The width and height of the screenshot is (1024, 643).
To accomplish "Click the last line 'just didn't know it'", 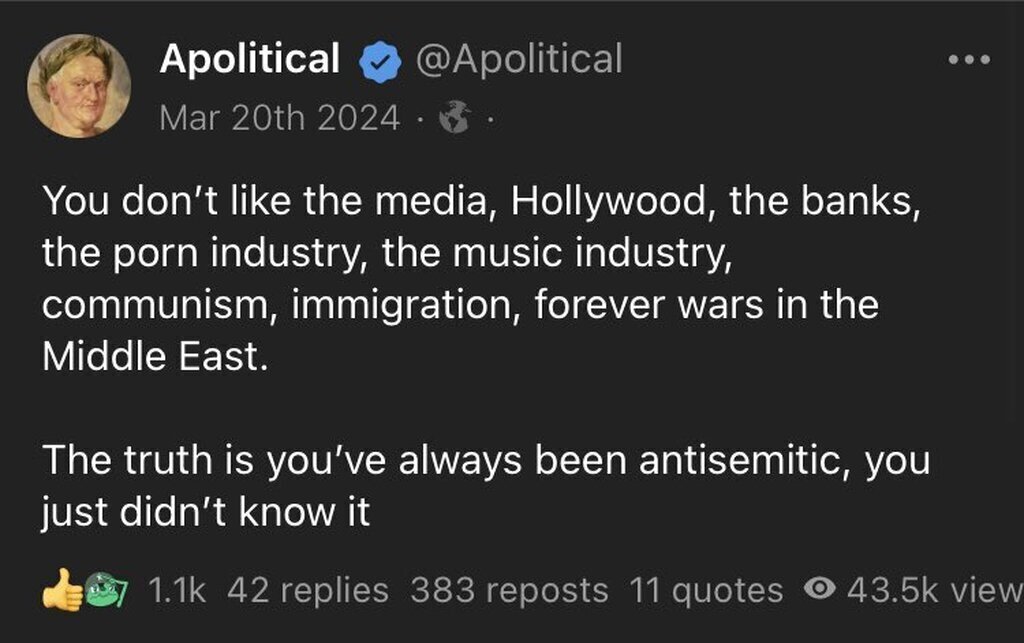I will (205, 512).
